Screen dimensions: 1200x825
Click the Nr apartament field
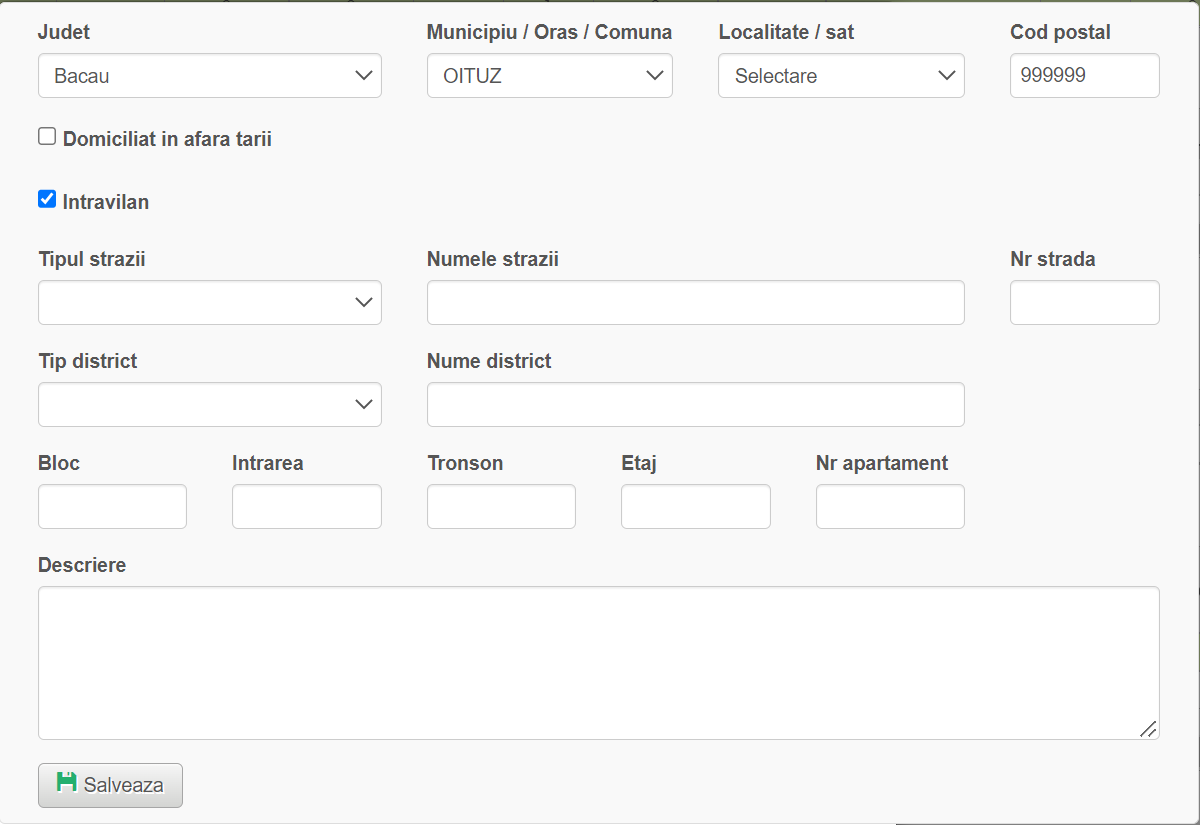890,507
